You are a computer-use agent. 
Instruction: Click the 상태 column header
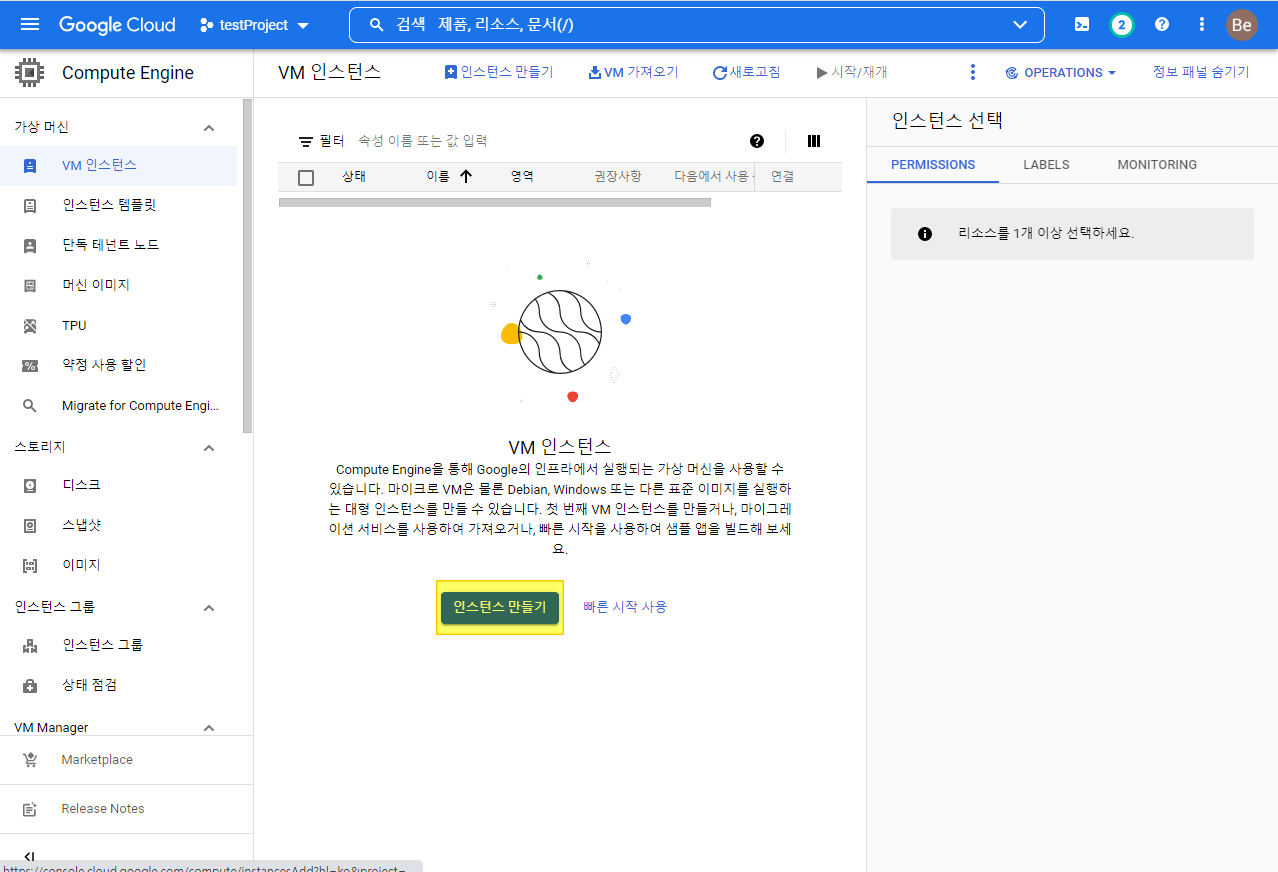click(354, 176)
